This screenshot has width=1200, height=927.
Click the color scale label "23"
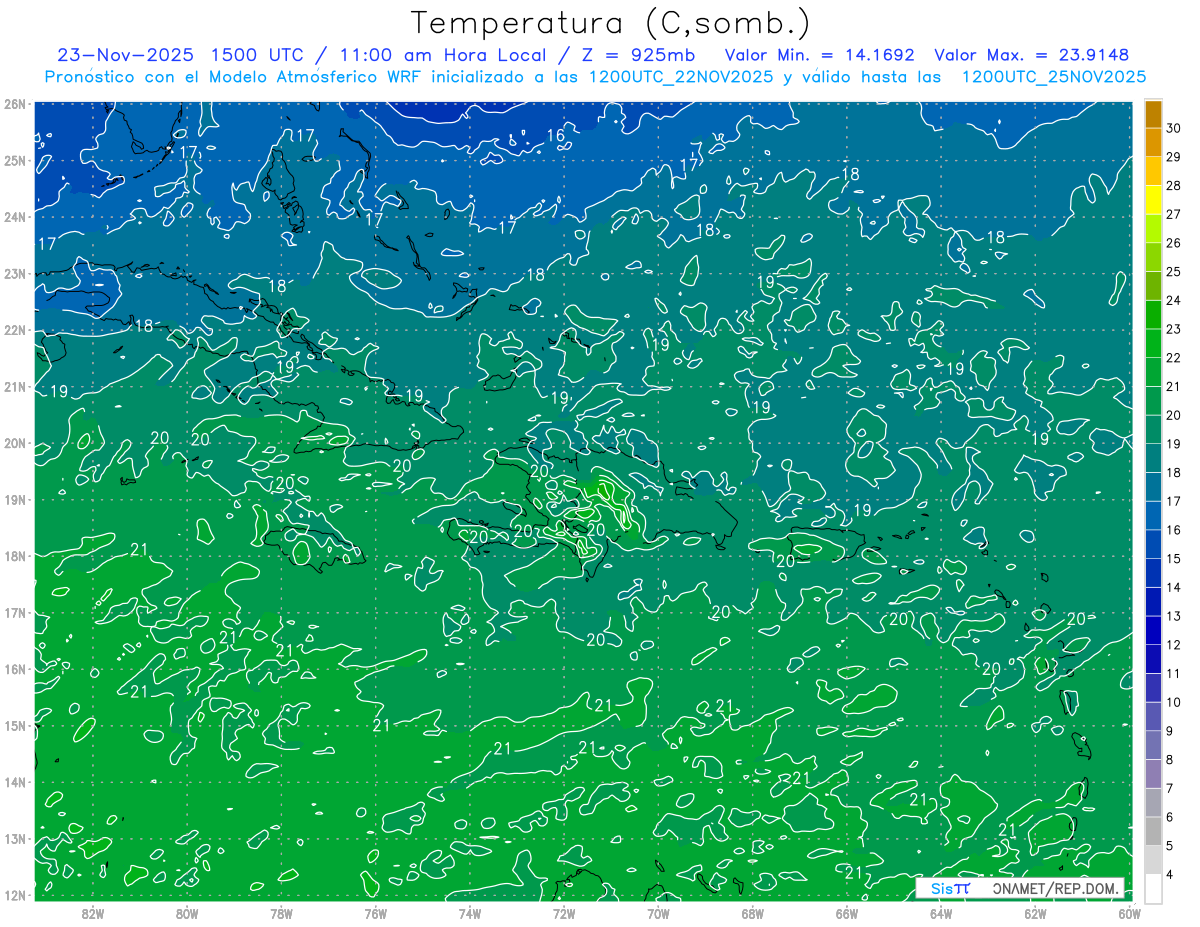click(x=1174, y=329)
